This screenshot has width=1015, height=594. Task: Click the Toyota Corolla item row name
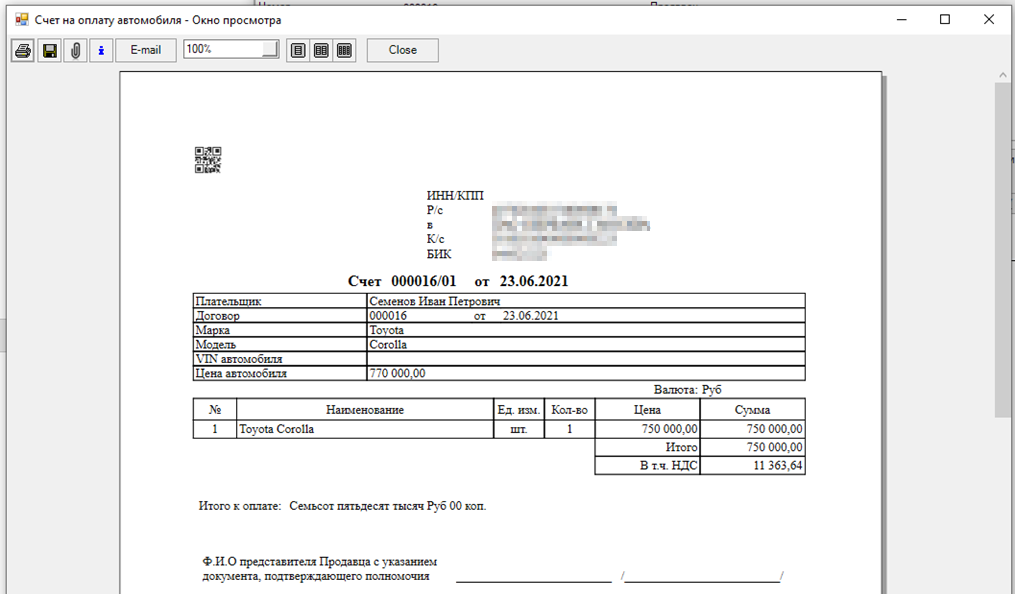coord(276,429)
